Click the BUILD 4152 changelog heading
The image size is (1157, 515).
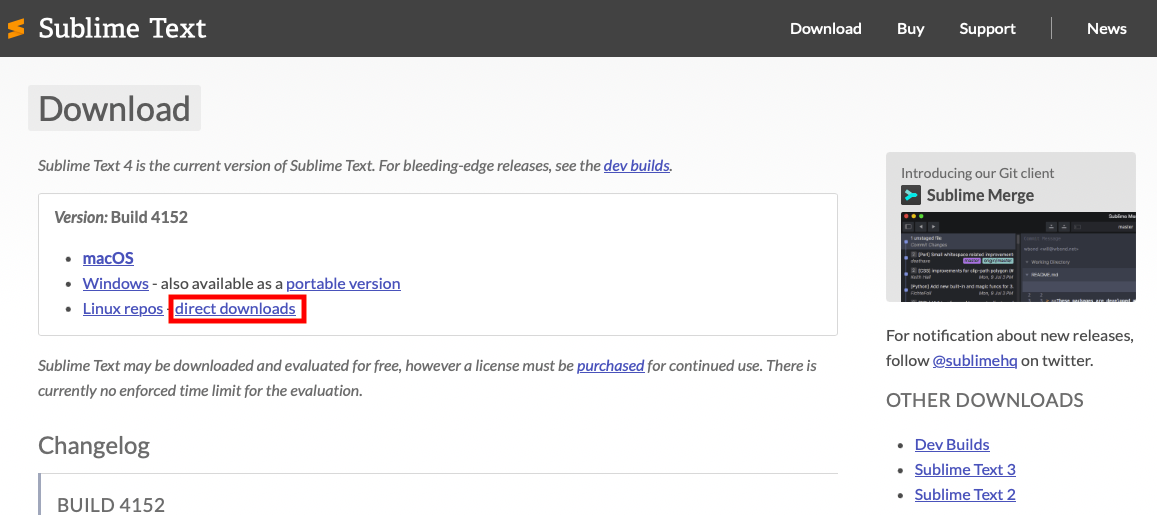point(111,505)
